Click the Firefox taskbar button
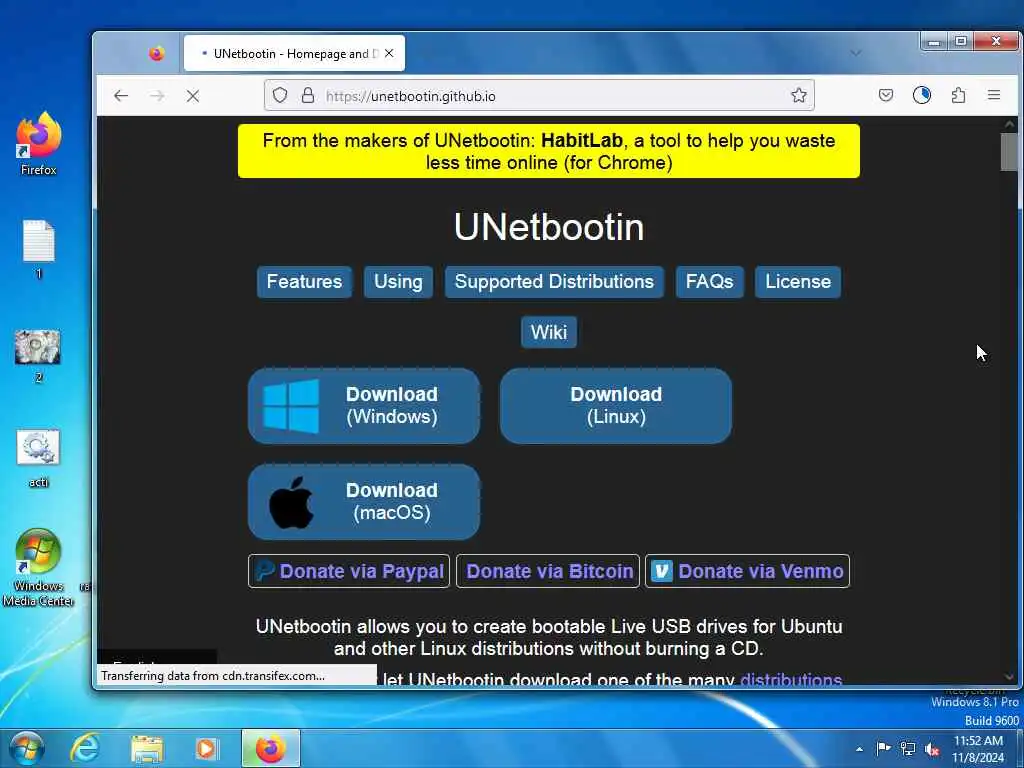Image resolution: width=1024 pixels, height=768 pixels. (270, 748)
